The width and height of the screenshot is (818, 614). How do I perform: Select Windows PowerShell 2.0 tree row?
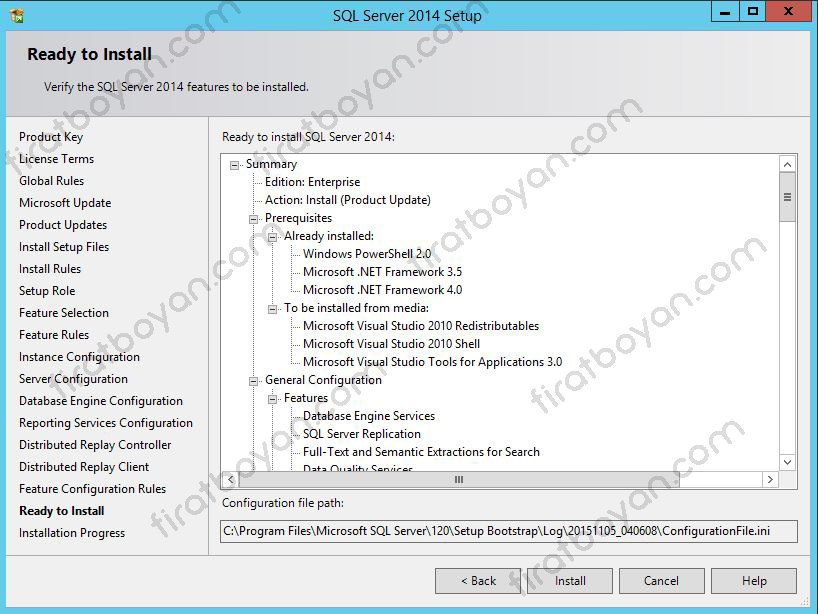[367, 254]
